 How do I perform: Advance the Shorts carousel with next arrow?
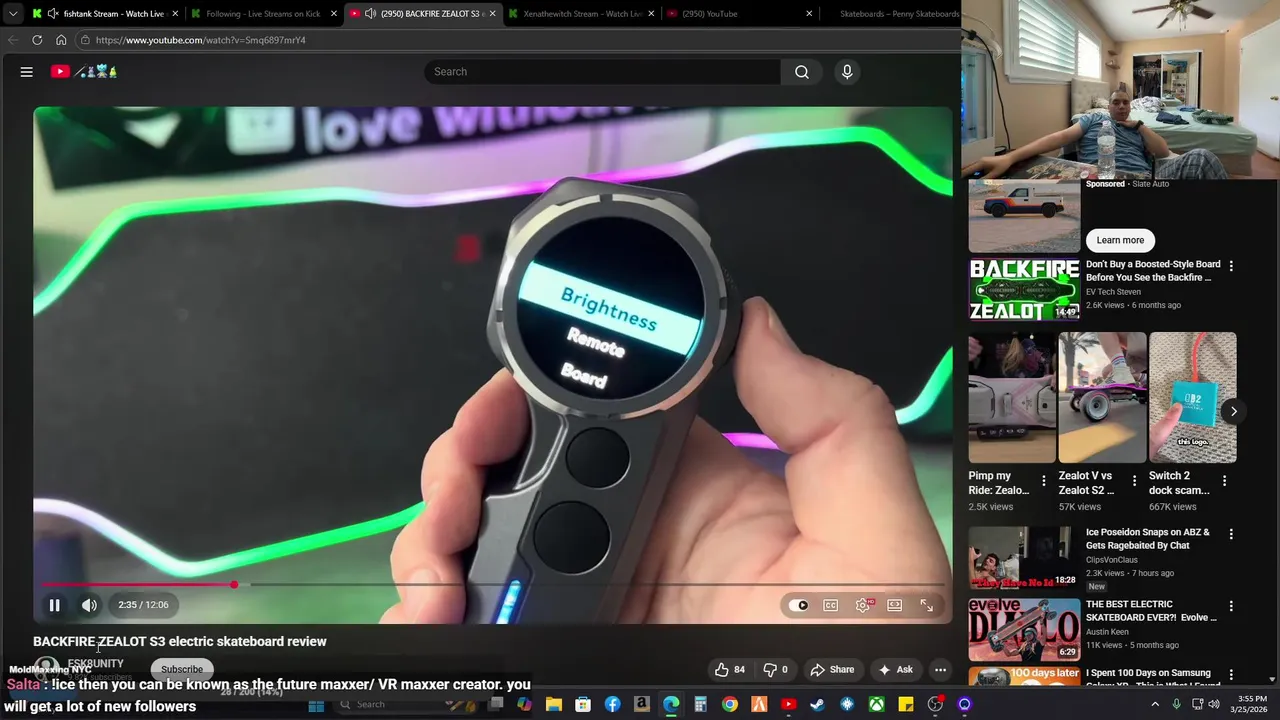click(1234, 411)
